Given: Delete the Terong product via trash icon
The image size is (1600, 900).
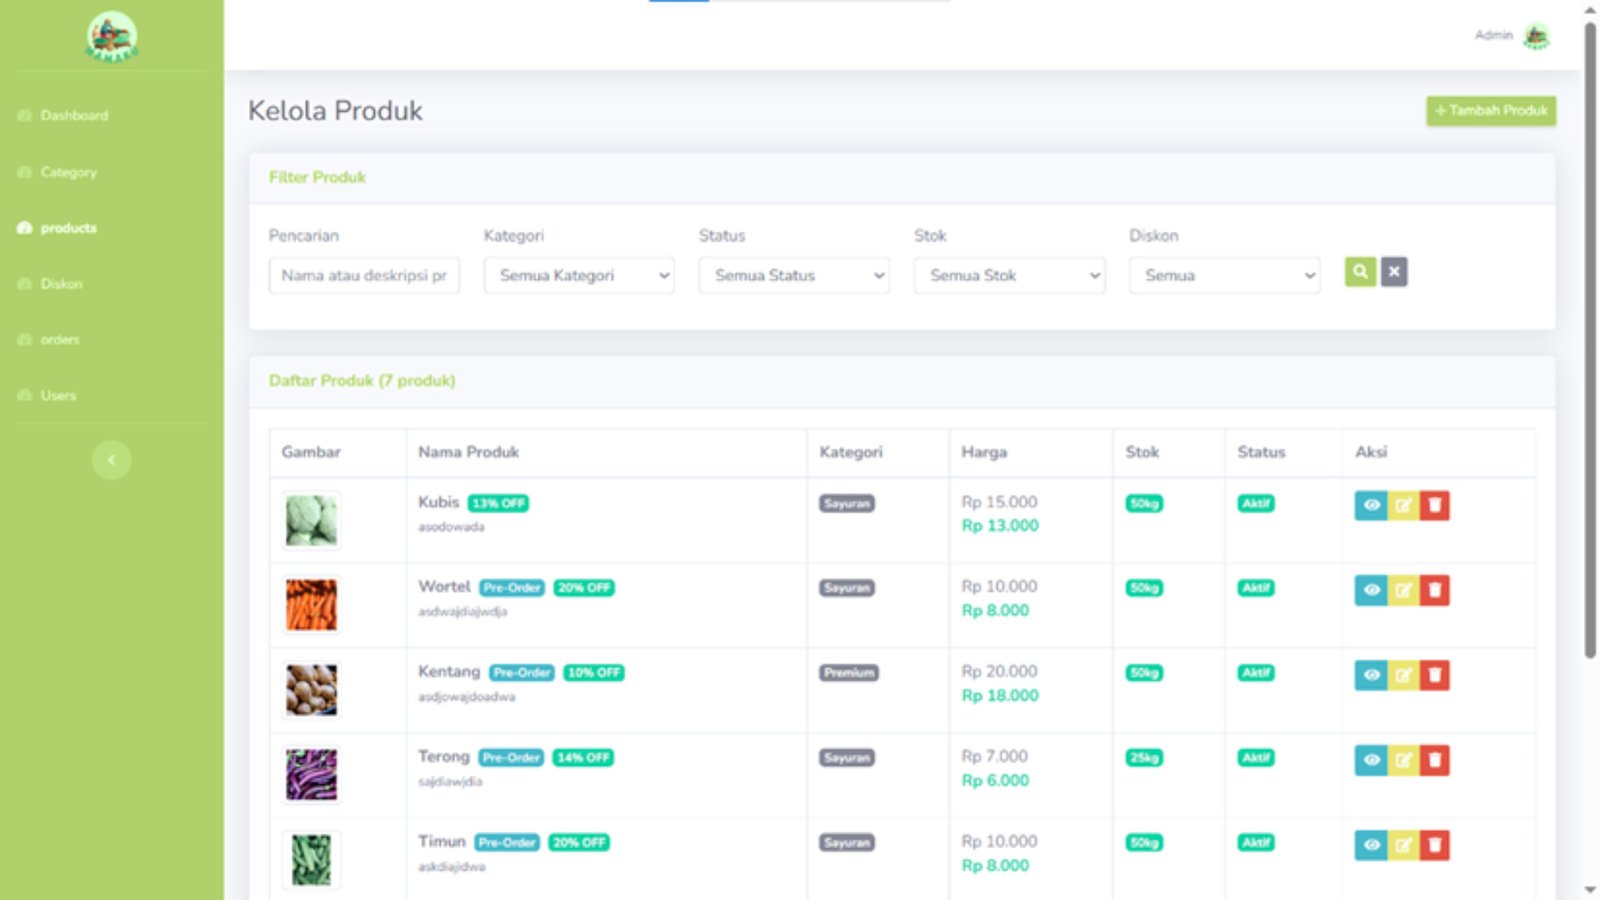Looking at the screenshot, I should [x=1434, y=760].
